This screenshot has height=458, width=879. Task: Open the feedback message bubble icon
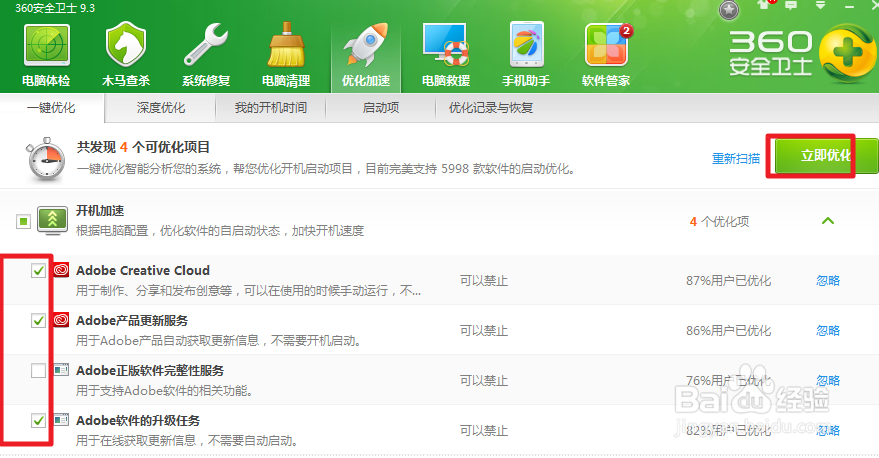coord(791,5)
